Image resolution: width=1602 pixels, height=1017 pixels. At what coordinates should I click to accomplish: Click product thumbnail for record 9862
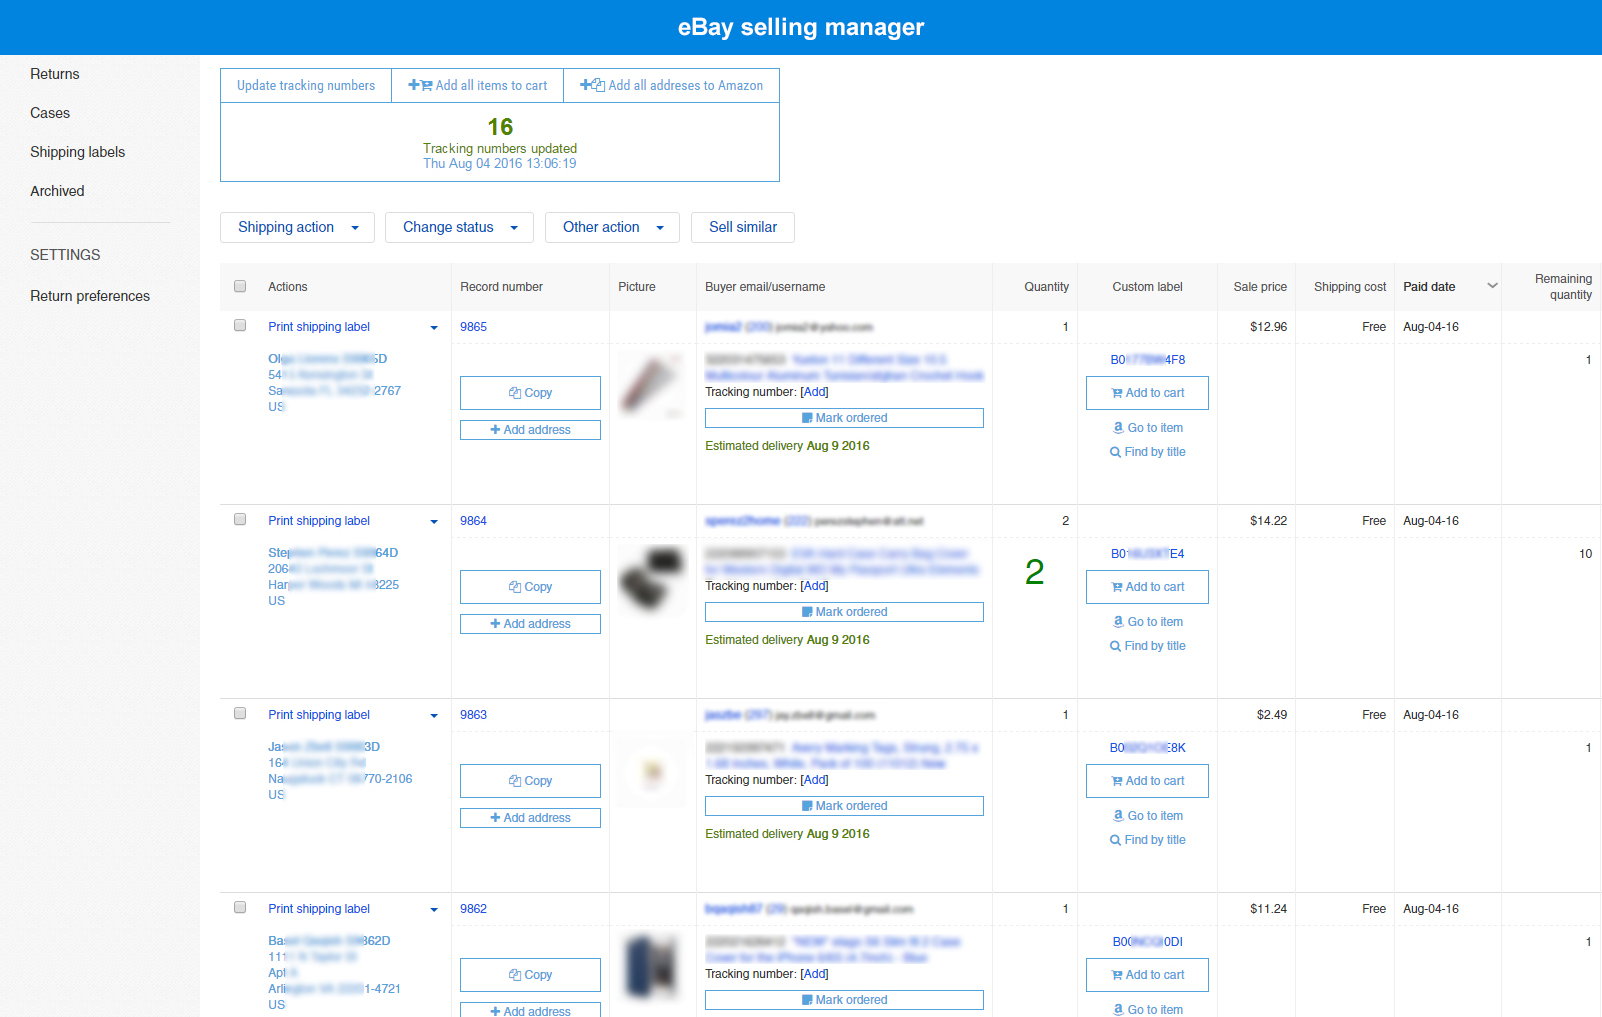(x=652, y=966)
